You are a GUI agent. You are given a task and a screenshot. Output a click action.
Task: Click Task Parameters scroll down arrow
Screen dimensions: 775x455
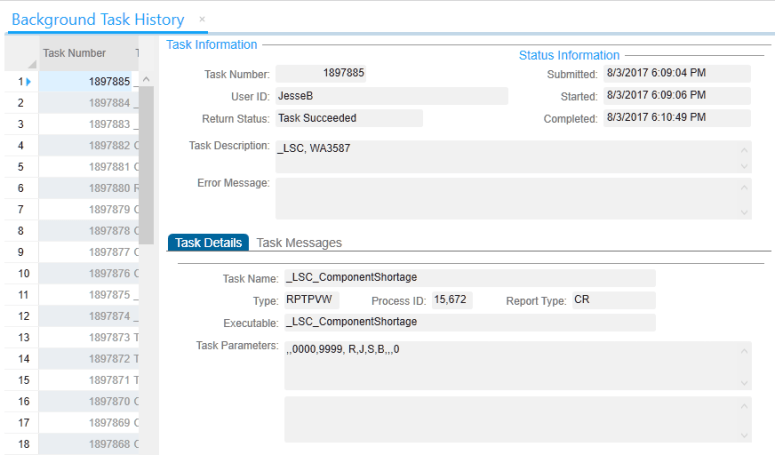coord(743,383)
